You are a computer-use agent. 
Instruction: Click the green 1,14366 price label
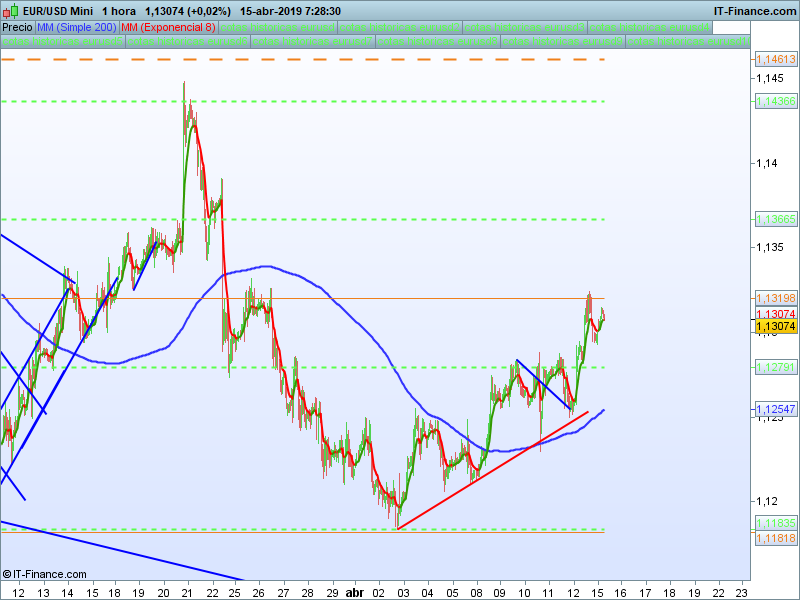(776, 101)
